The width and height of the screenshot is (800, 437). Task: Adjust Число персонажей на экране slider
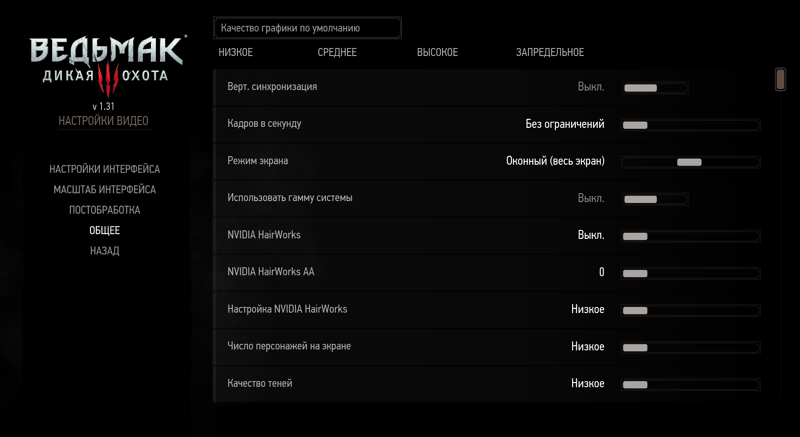(690, 347)
